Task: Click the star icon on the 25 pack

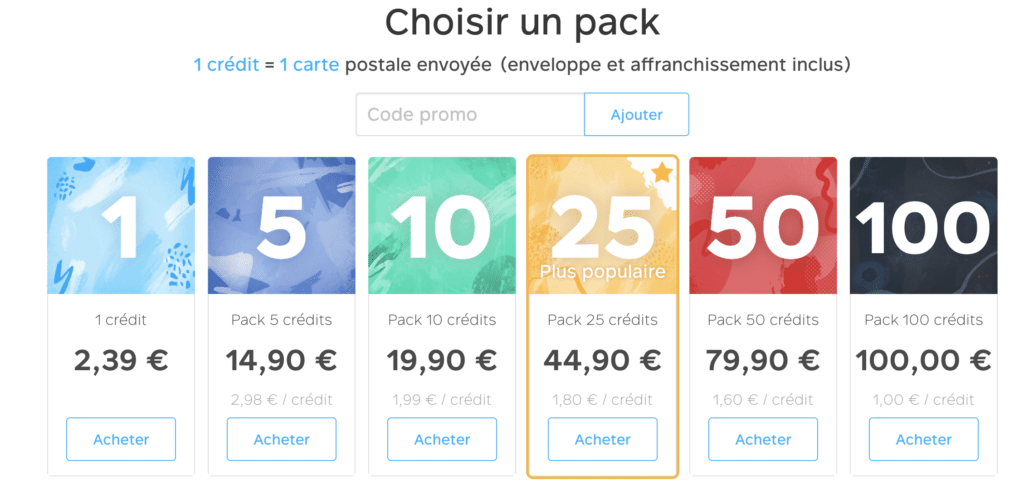Action: 662,173
